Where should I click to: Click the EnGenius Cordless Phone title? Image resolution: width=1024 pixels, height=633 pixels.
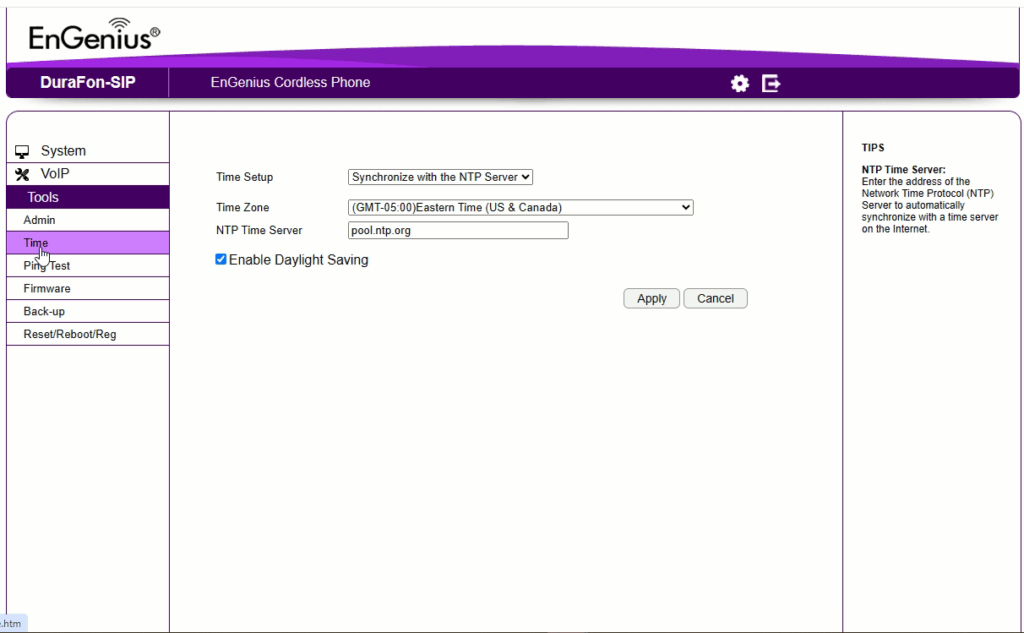290,82
